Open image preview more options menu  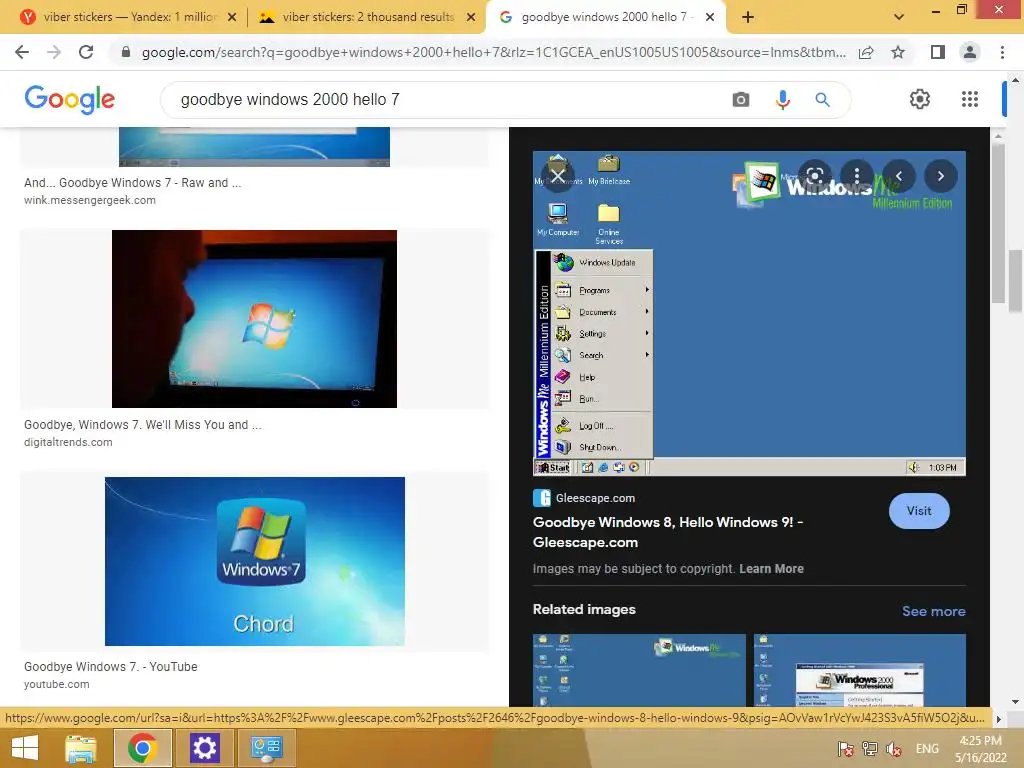tap(856, 176)
